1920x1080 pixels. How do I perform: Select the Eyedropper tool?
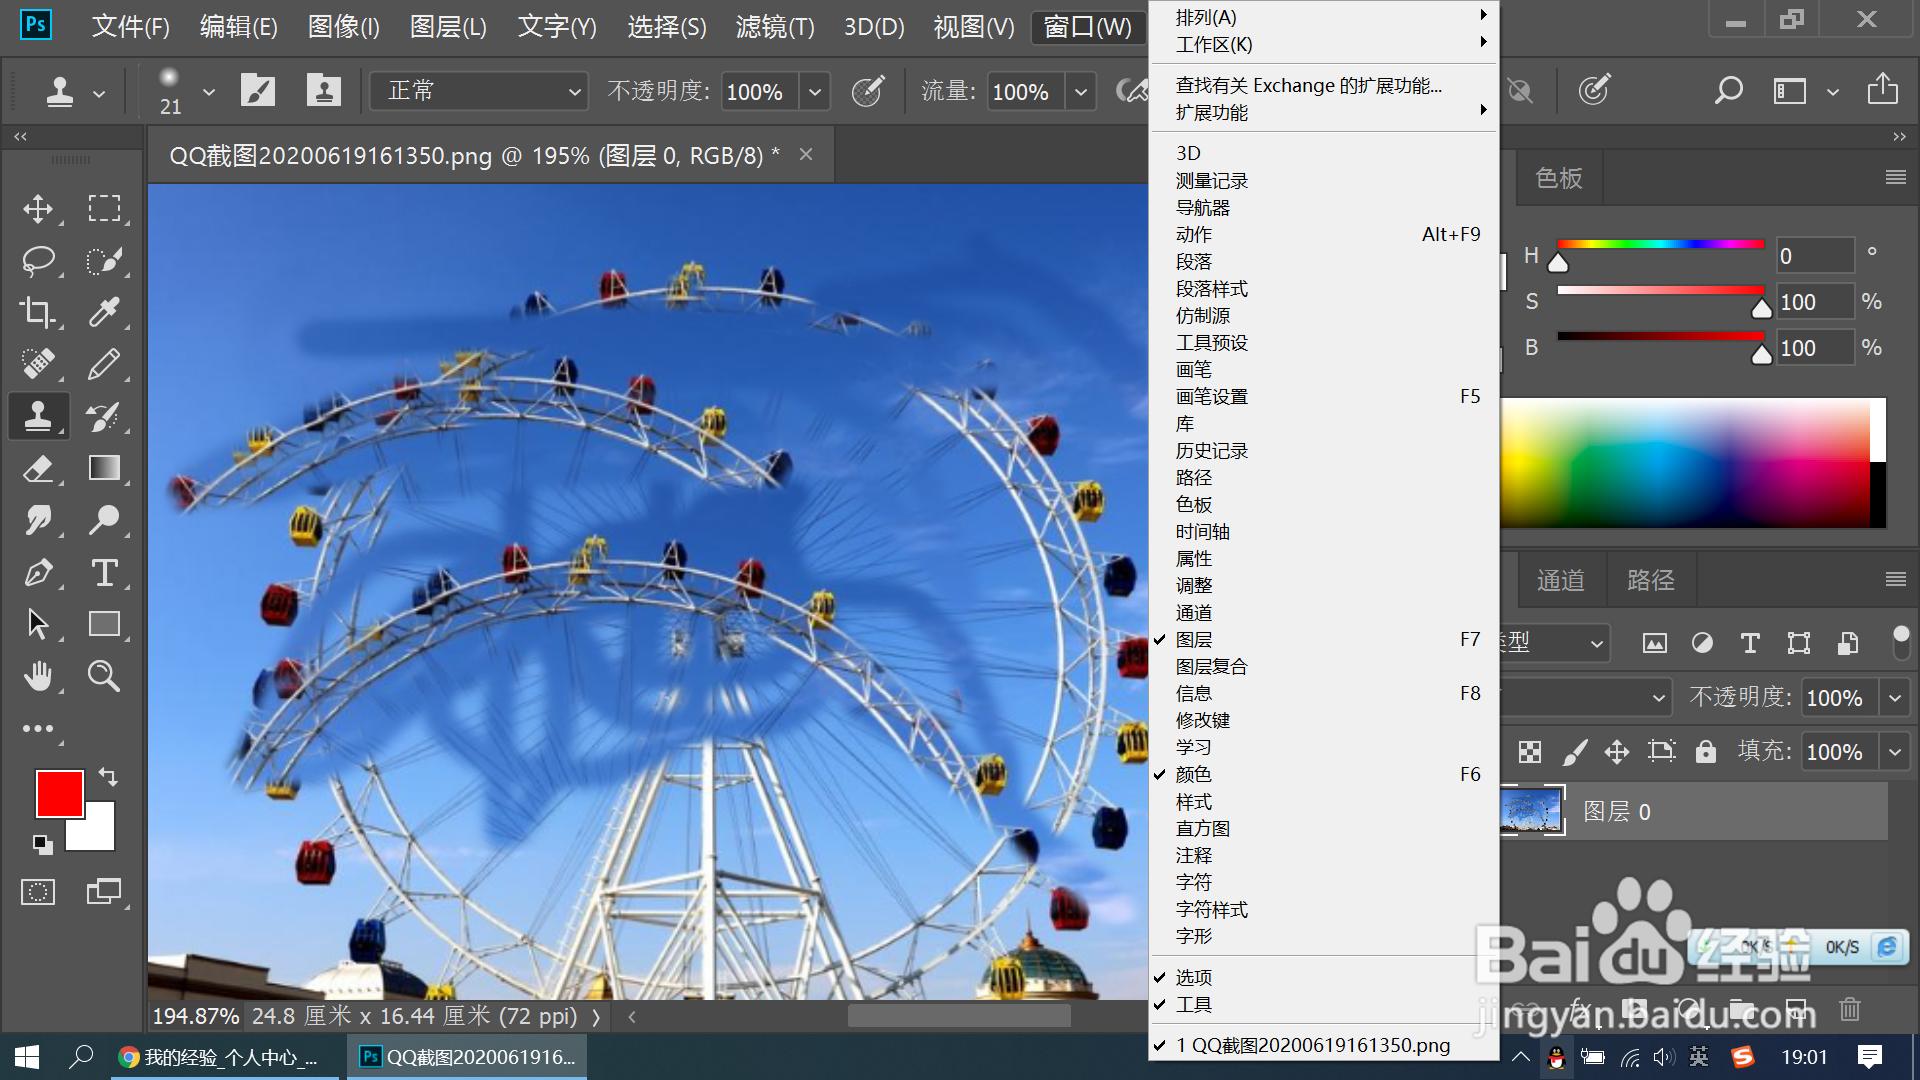tap(104, 313)
